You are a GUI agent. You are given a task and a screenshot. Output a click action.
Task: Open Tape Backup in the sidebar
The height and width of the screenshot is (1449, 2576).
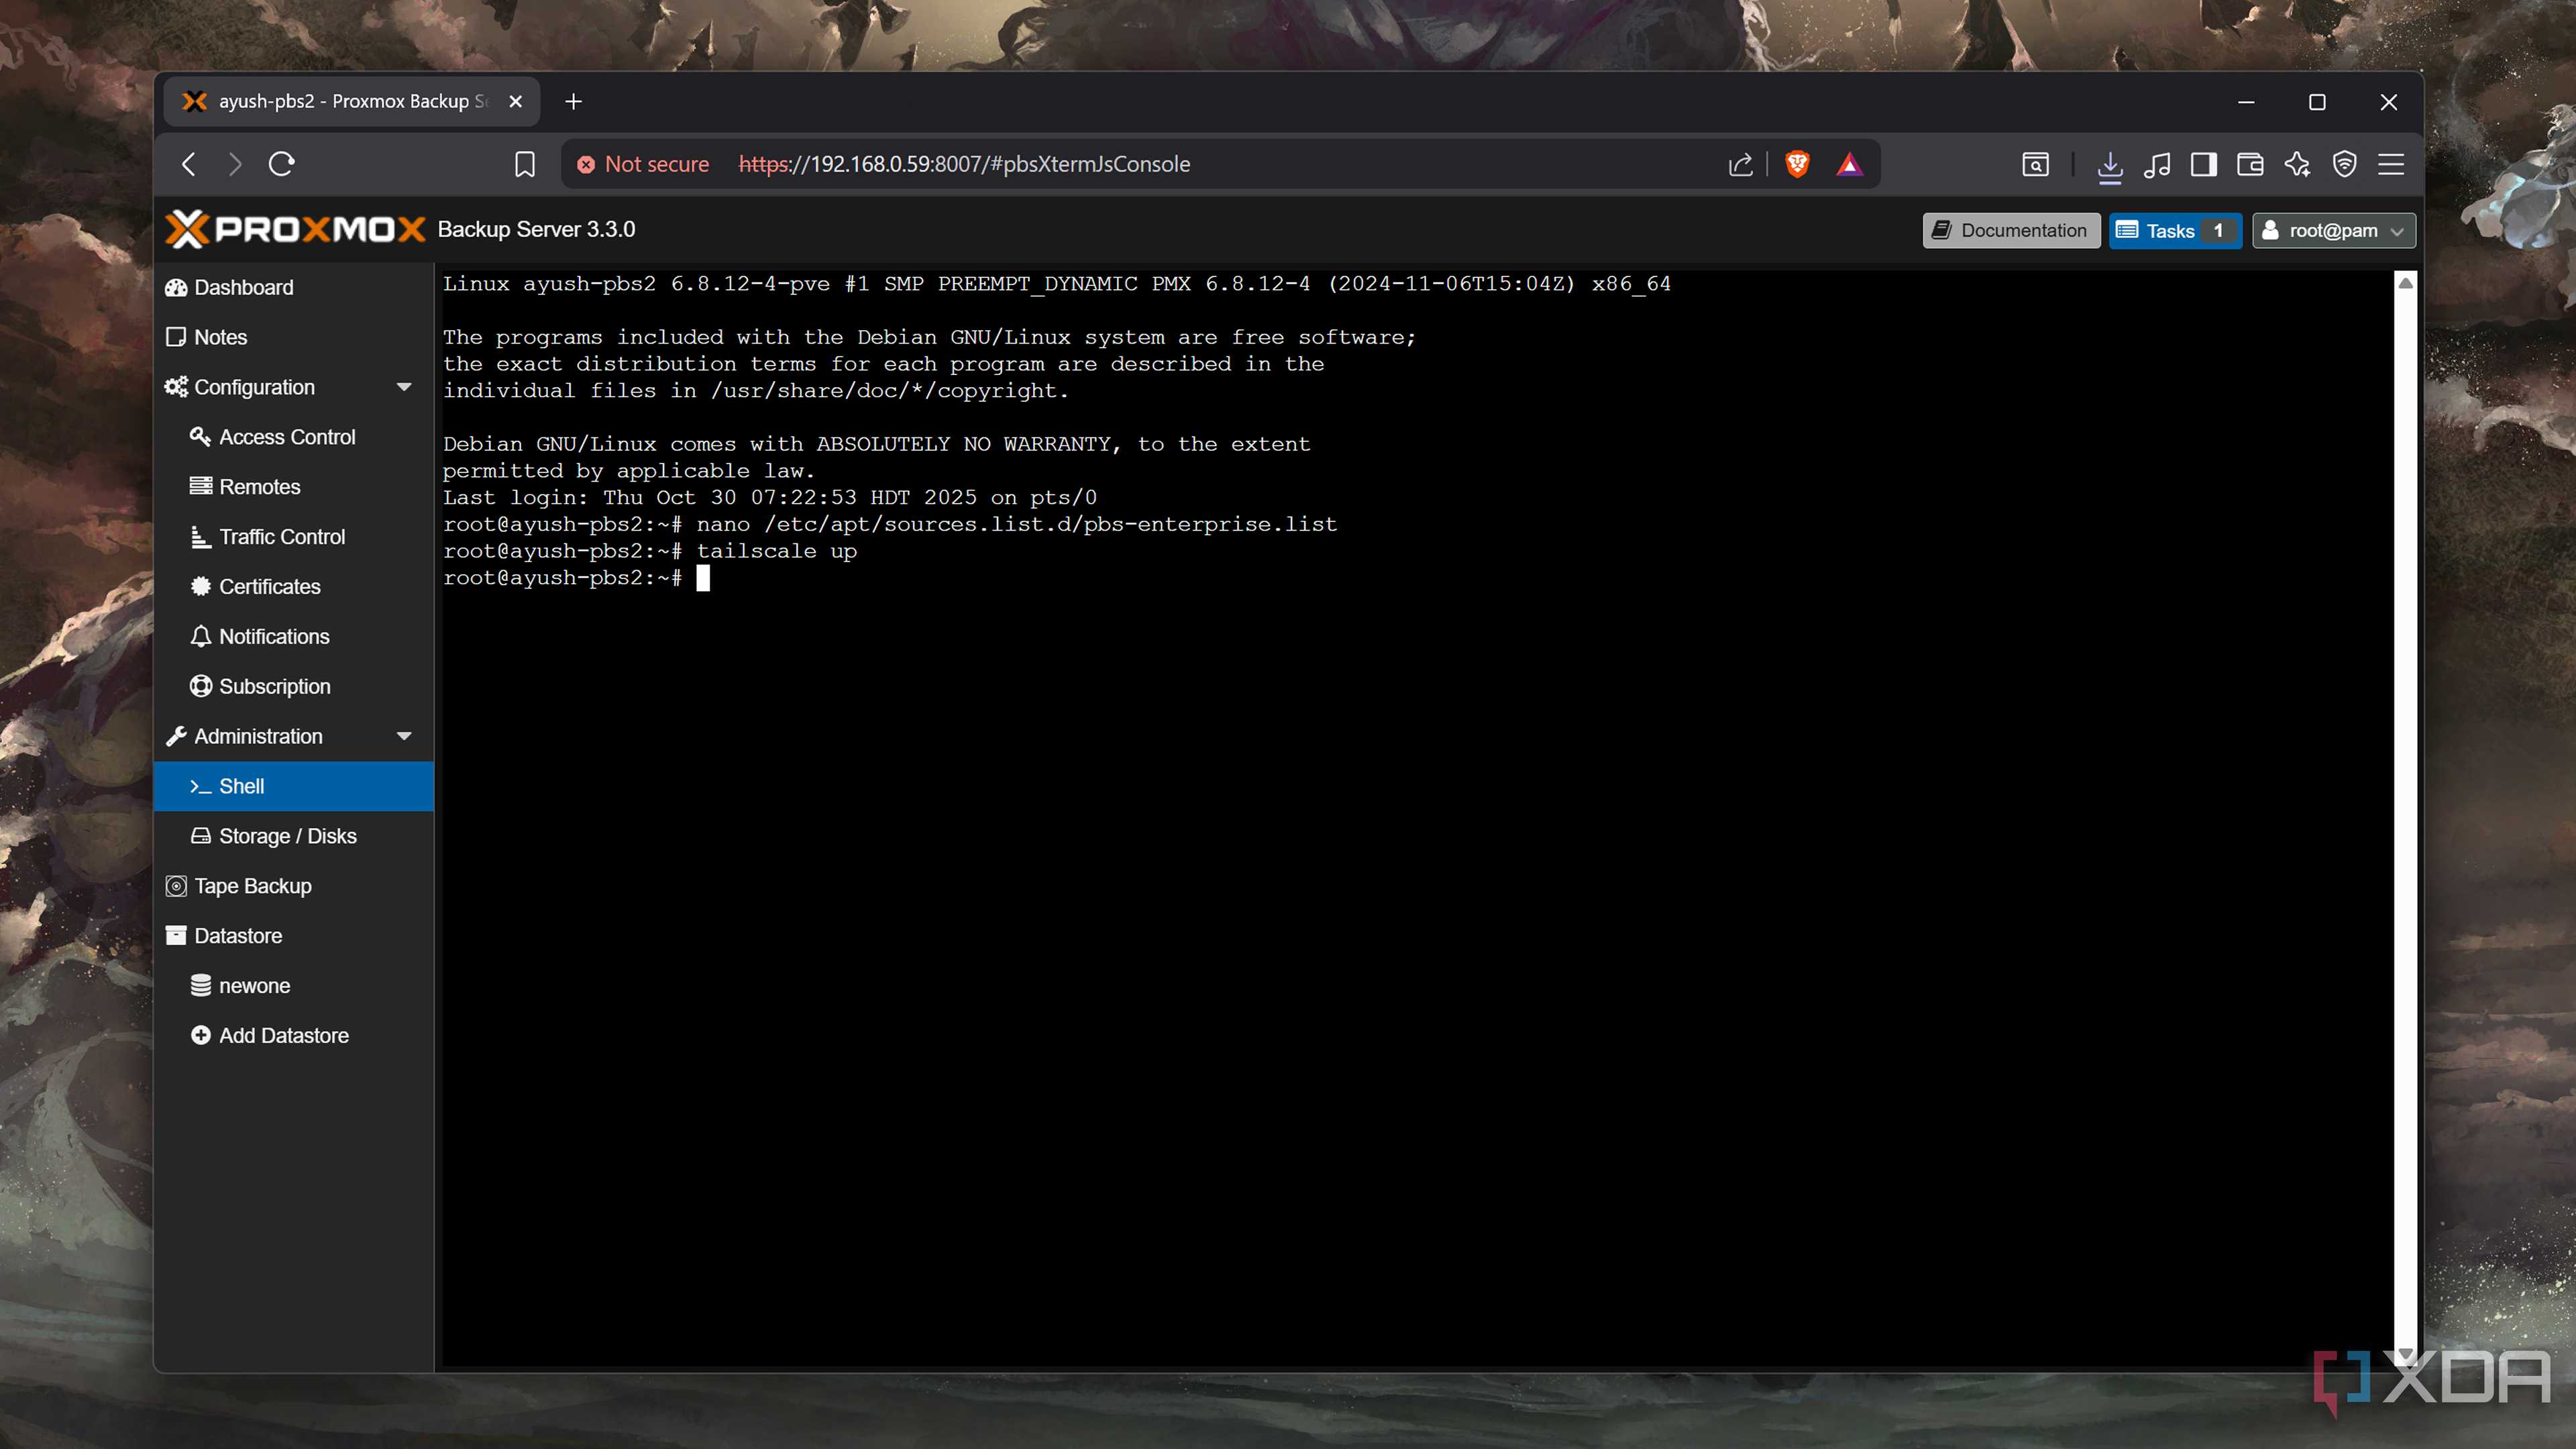click(294, 886)
